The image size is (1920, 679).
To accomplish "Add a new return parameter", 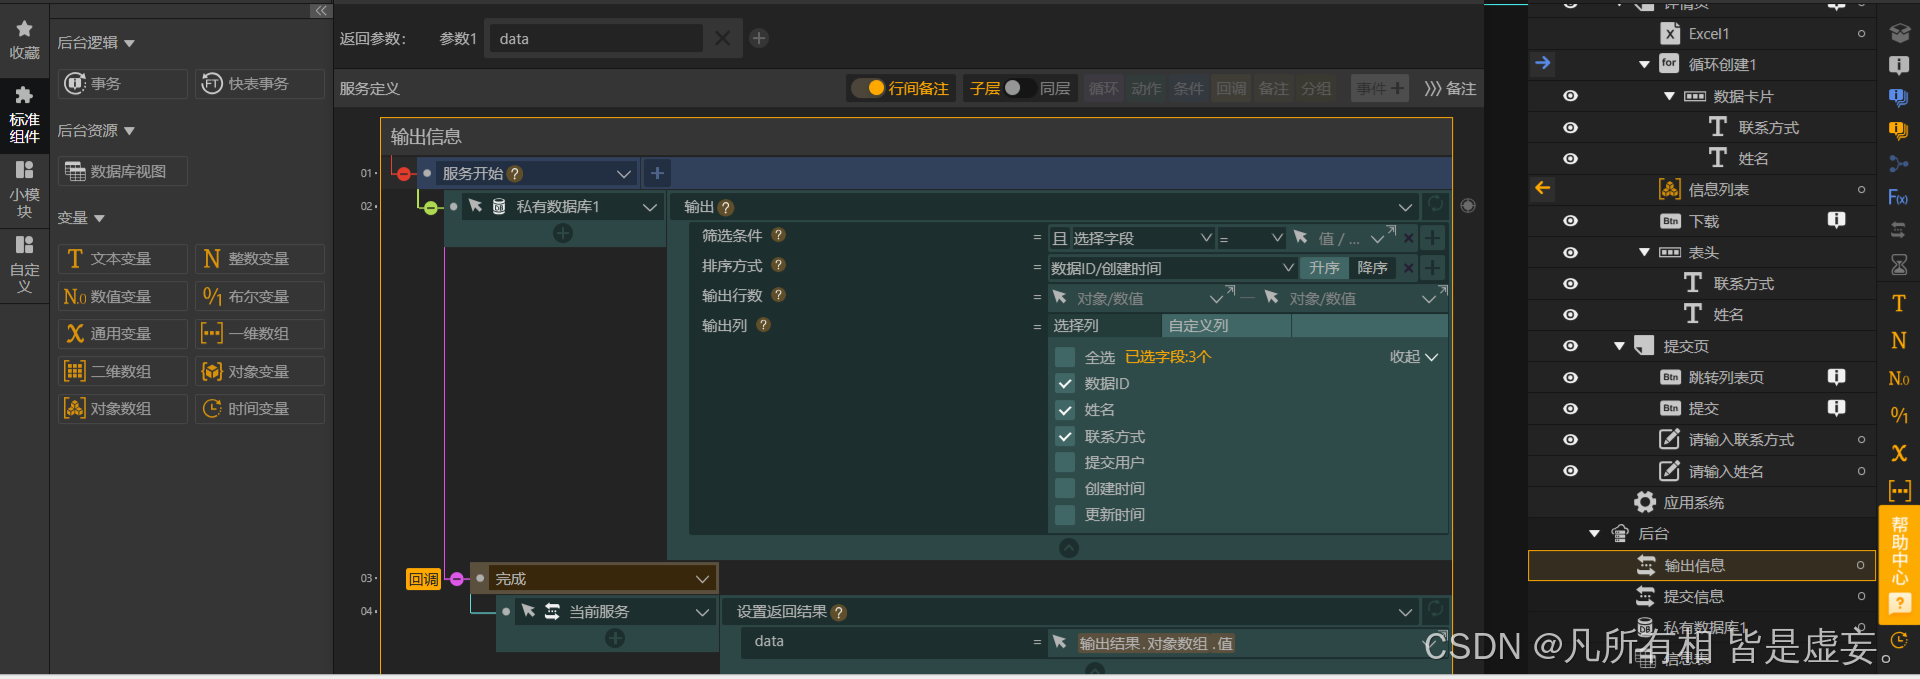I will (759, 38).
